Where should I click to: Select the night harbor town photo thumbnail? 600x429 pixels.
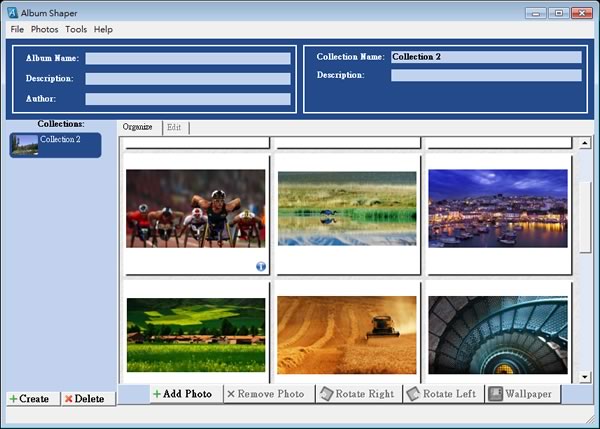[x=498, y=209]
